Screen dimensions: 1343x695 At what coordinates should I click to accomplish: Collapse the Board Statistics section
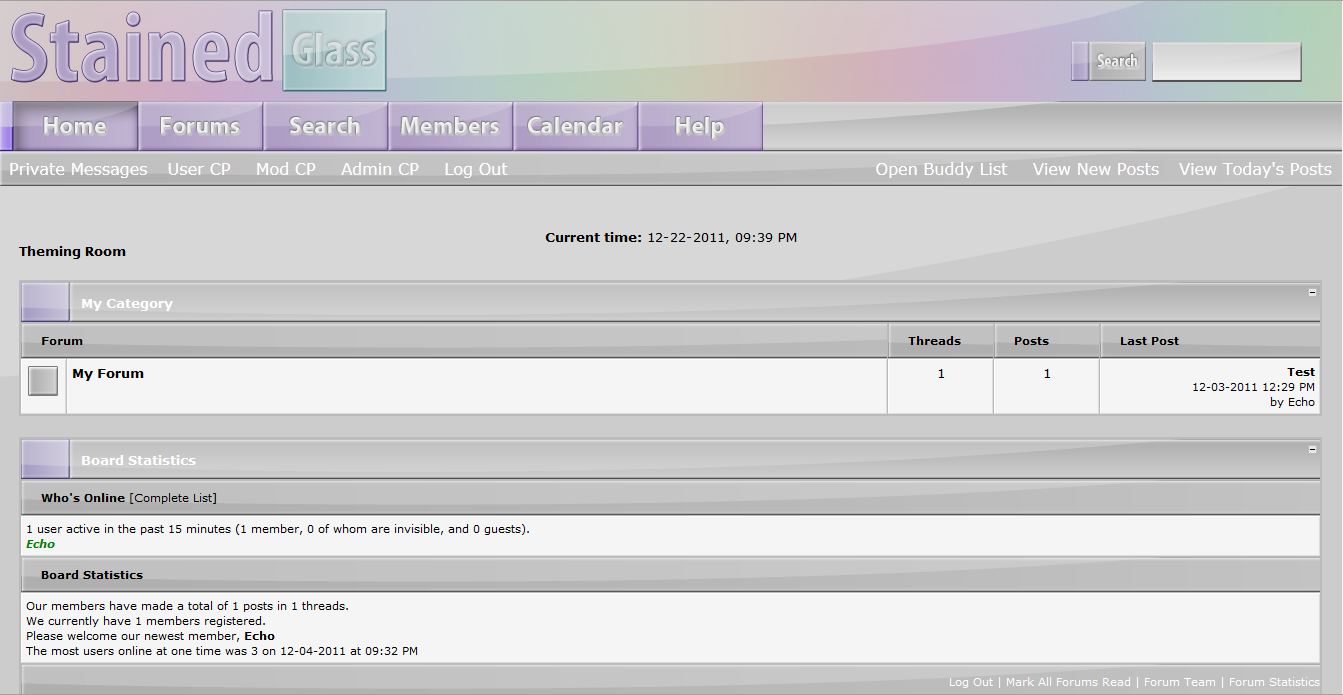tap(1312, 450)
